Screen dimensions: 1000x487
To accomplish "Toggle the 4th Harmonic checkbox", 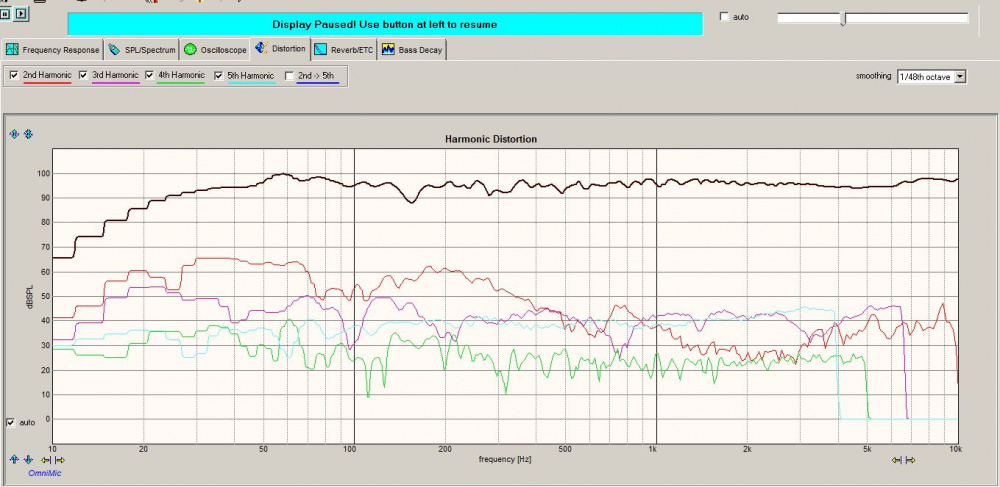I will tap(150, 75).
